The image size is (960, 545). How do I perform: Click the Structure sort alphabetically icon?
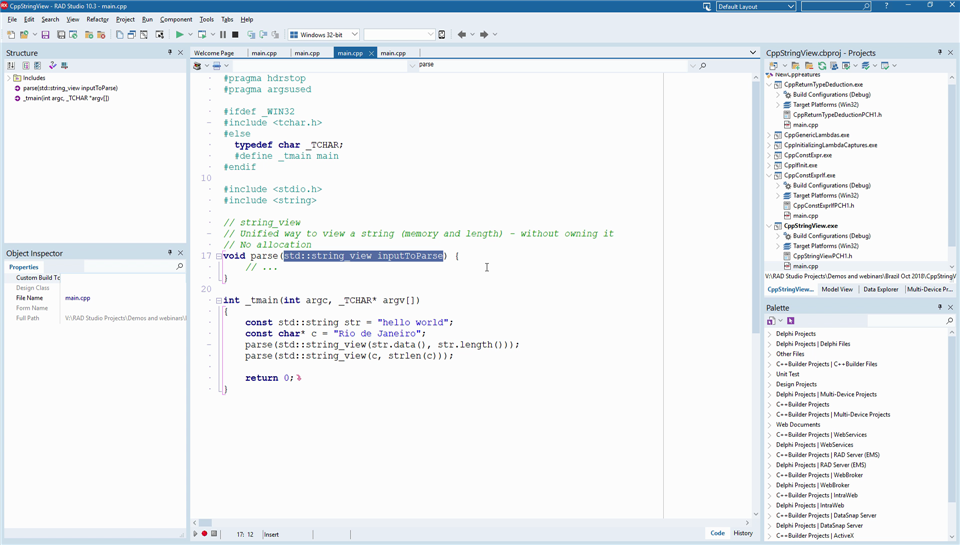(11, 66)
